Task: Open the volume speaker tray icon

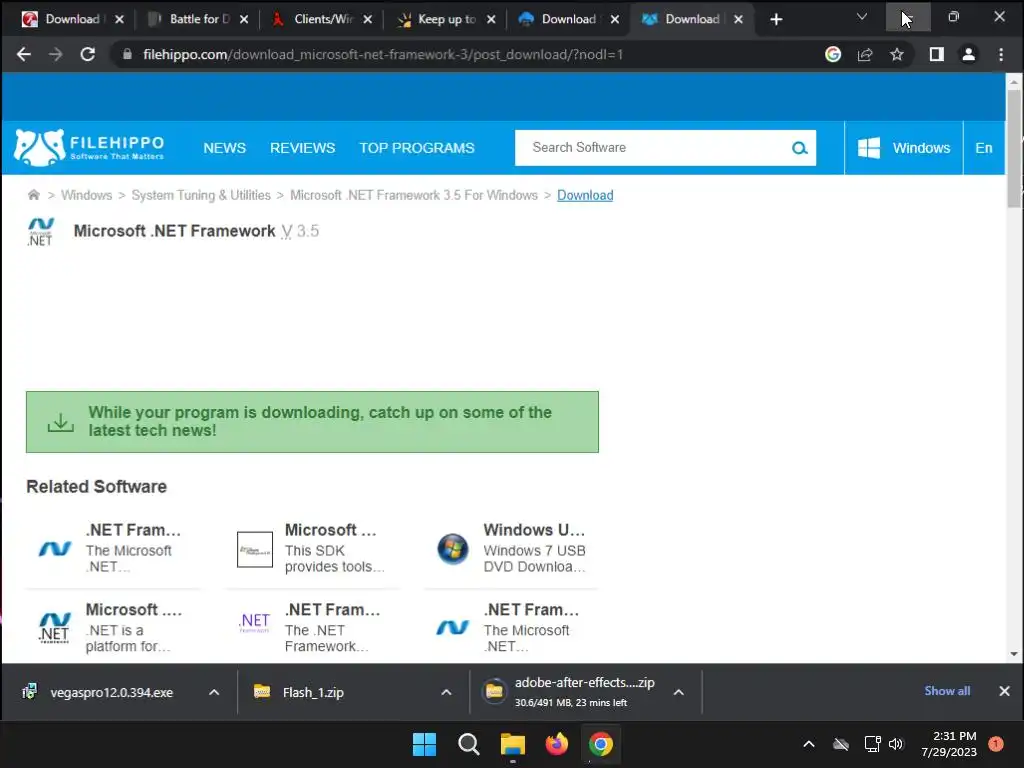Action: pos(896,744)
